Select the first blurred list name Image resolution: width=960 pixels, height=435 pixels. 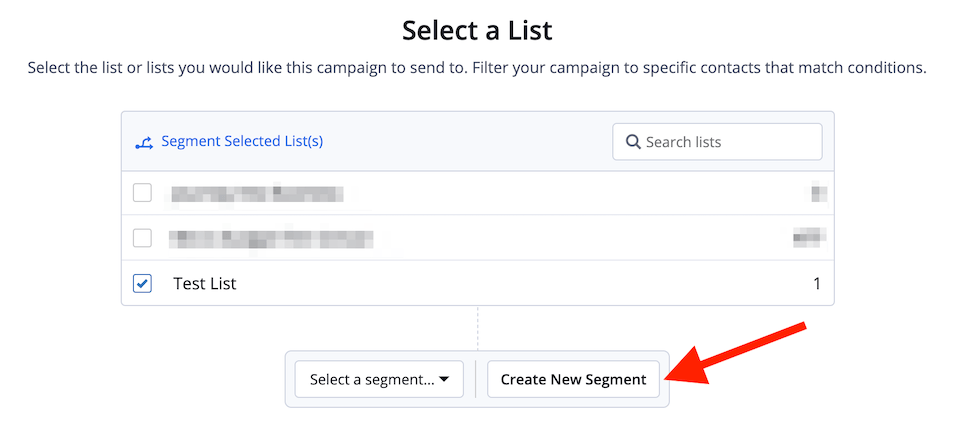tap(255, 194)
